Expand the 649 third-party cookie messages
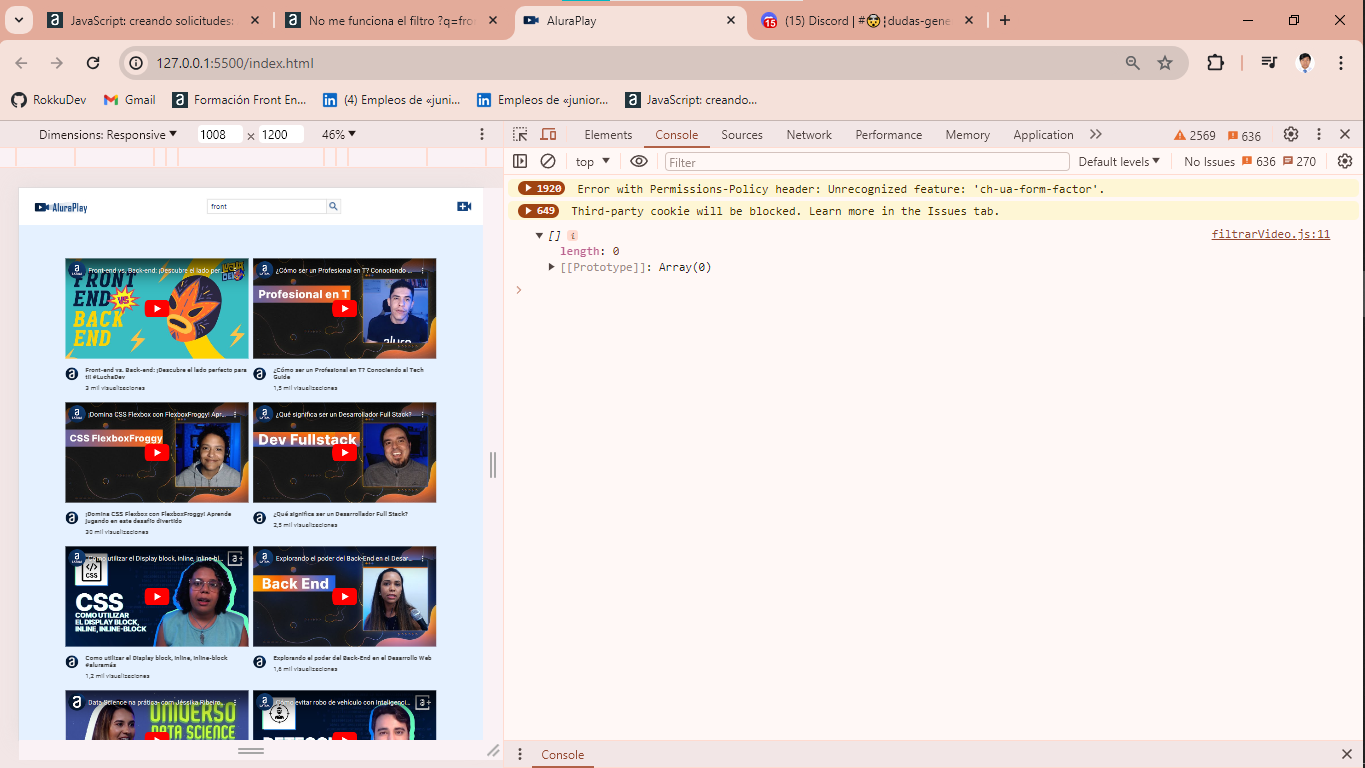The height and width of the screenshot is (768, 1365). point(538,211)
